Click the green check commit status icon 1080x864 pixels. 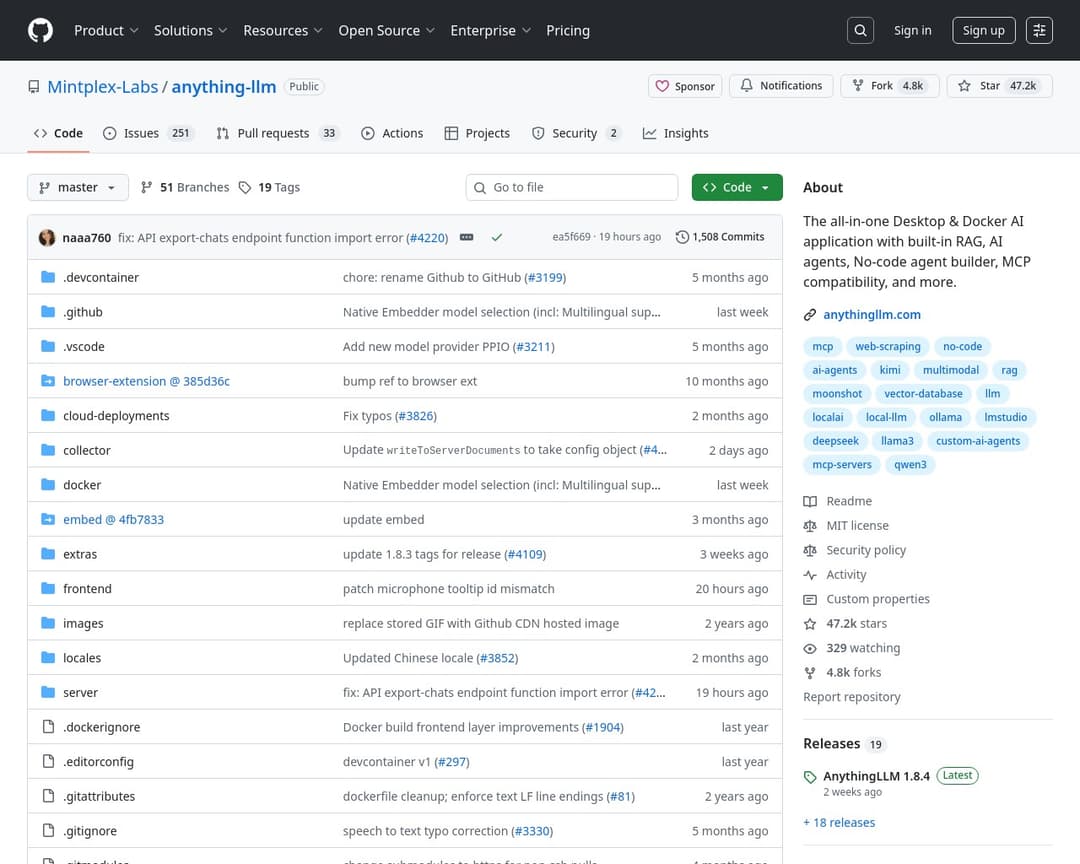pos(497,237)
